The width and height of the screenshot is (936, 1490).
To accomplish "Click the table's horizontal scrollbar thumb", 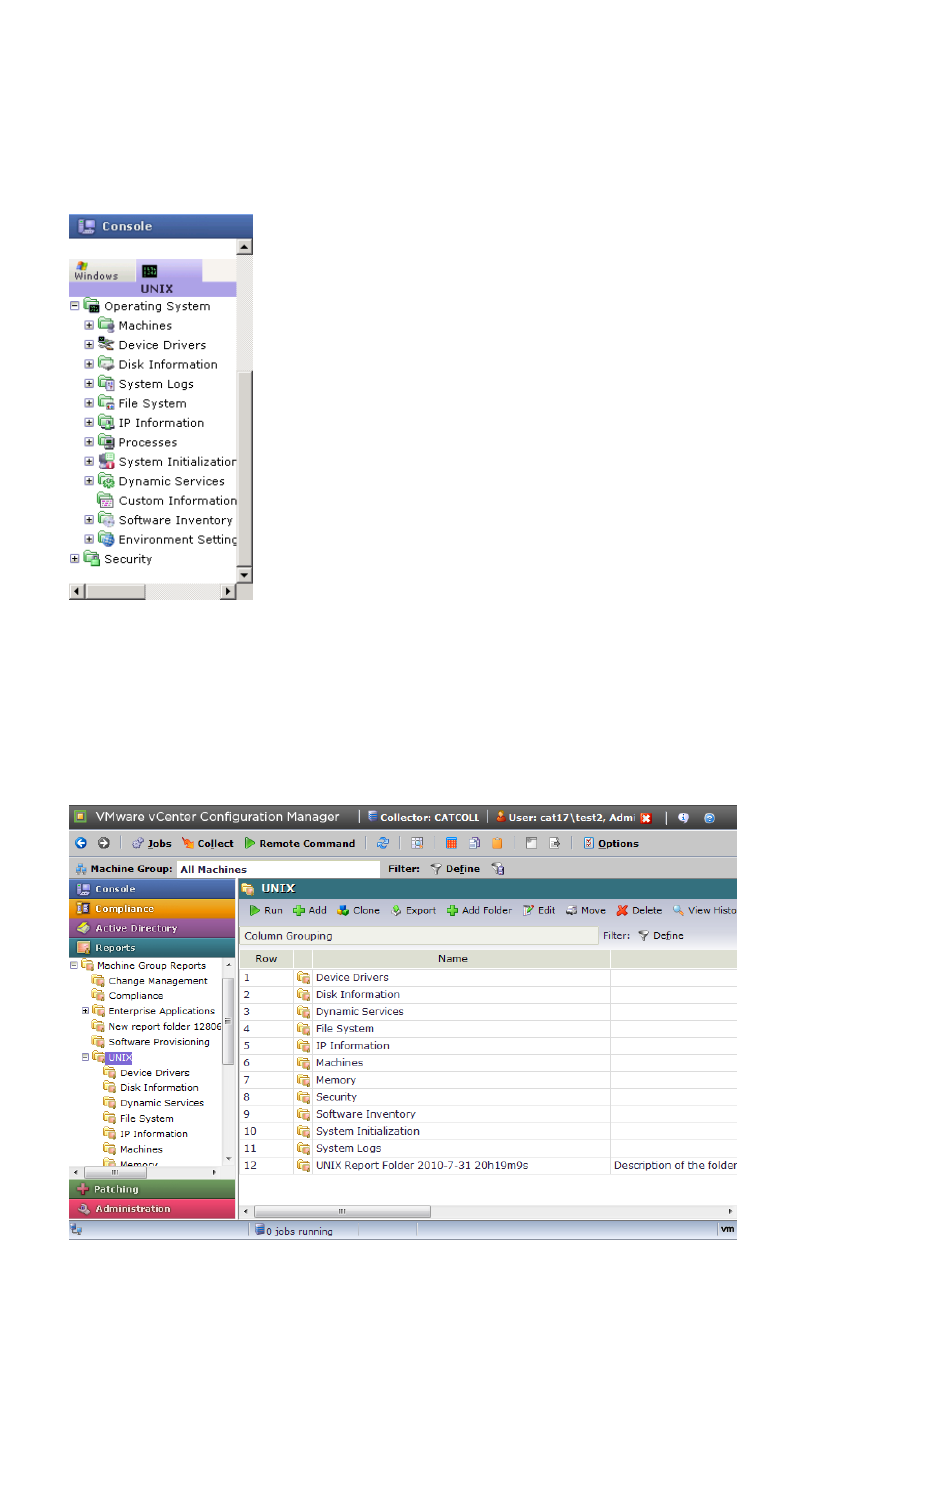I will point(342,1212).
